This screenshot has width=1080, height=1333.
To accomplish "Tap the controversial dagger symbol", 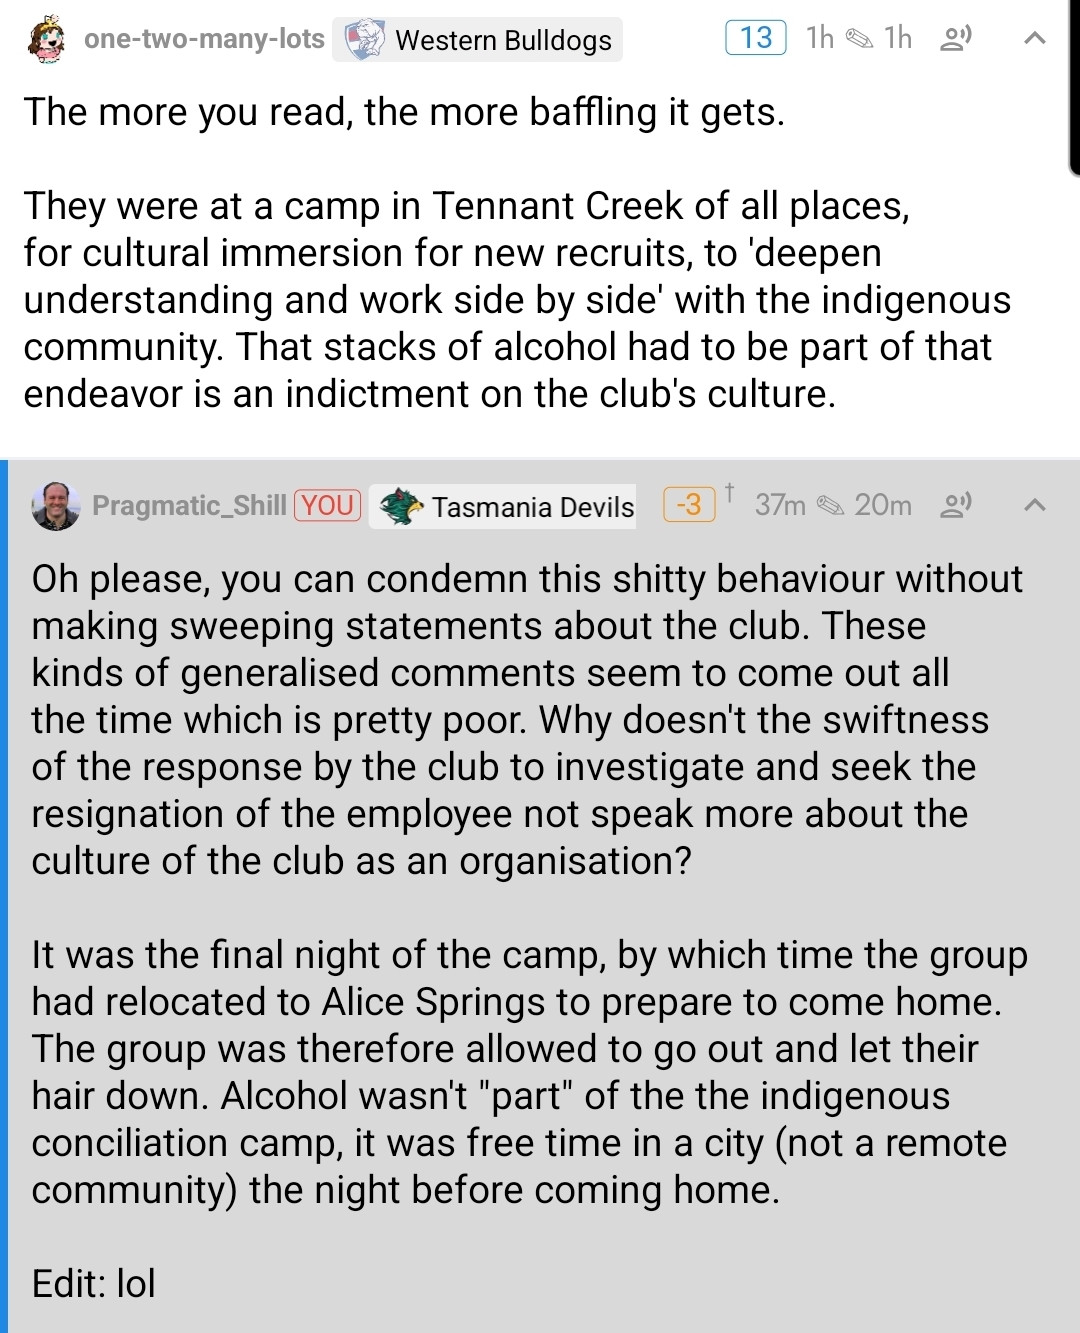I will point(730,491).
